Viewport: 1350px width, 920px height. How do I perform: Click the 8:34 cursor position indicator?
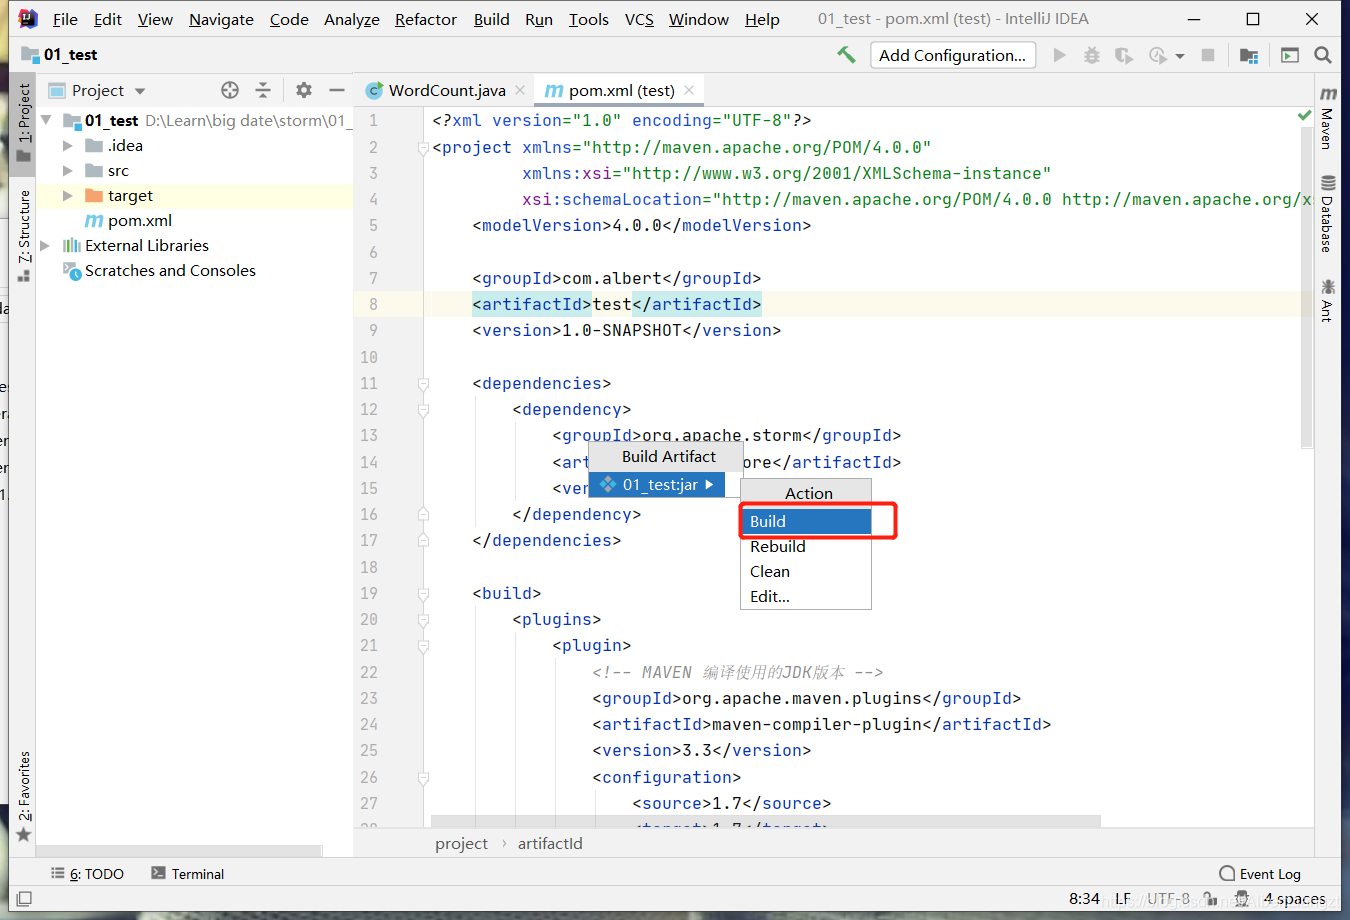[x=1084, y=899]
